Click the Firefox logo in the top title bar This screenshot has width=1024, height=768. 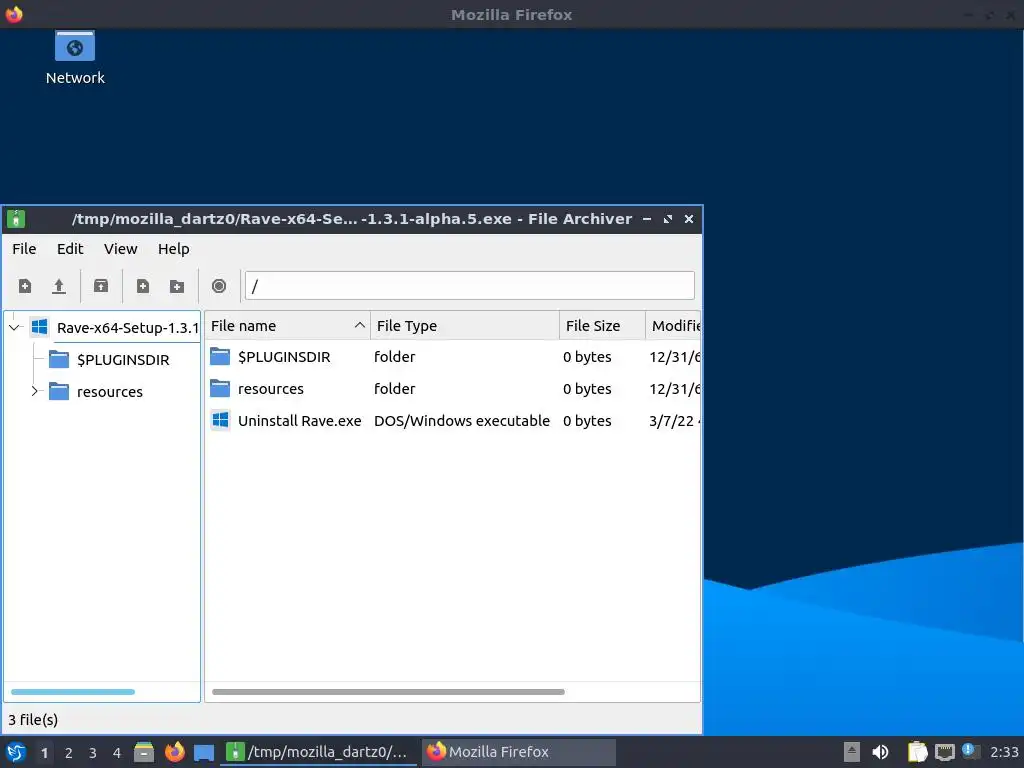pos(14,14)
